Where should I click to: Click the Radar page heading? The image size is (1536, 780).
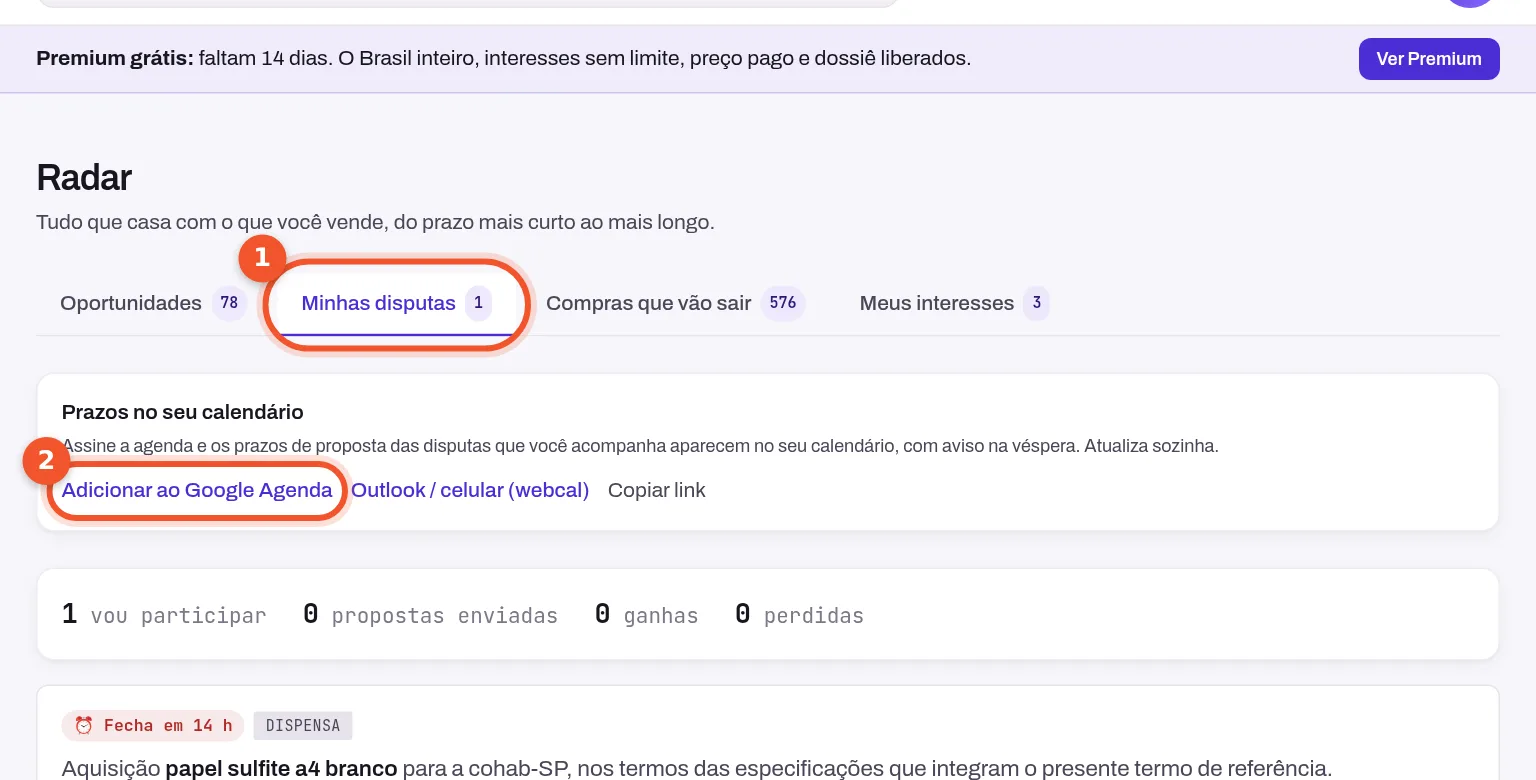click(84, 178)
